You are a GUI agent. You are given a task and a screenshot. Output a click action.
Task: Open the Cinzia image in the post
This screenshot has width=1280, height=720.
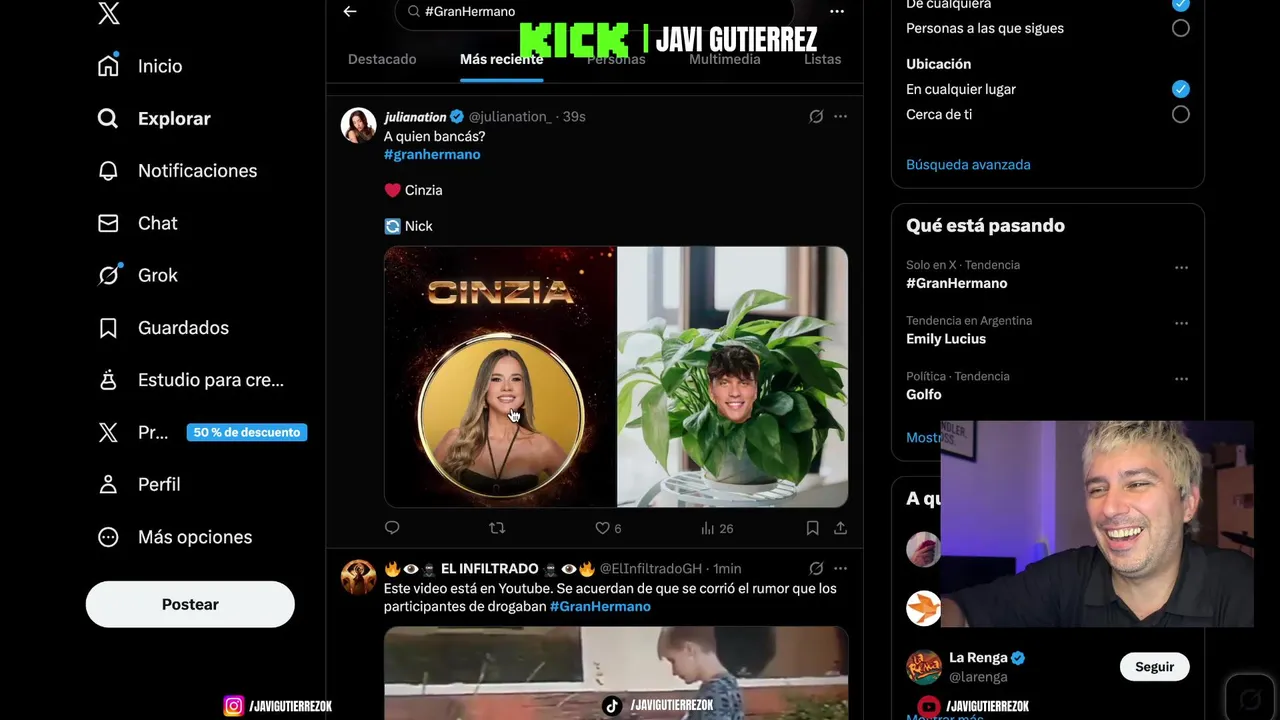pyautogui.click(x=500, y=377)
